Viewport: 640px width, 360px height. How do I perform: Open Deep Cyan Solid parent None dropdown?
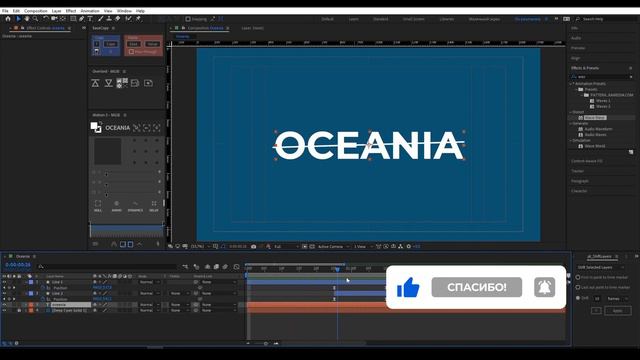(218, 311)
